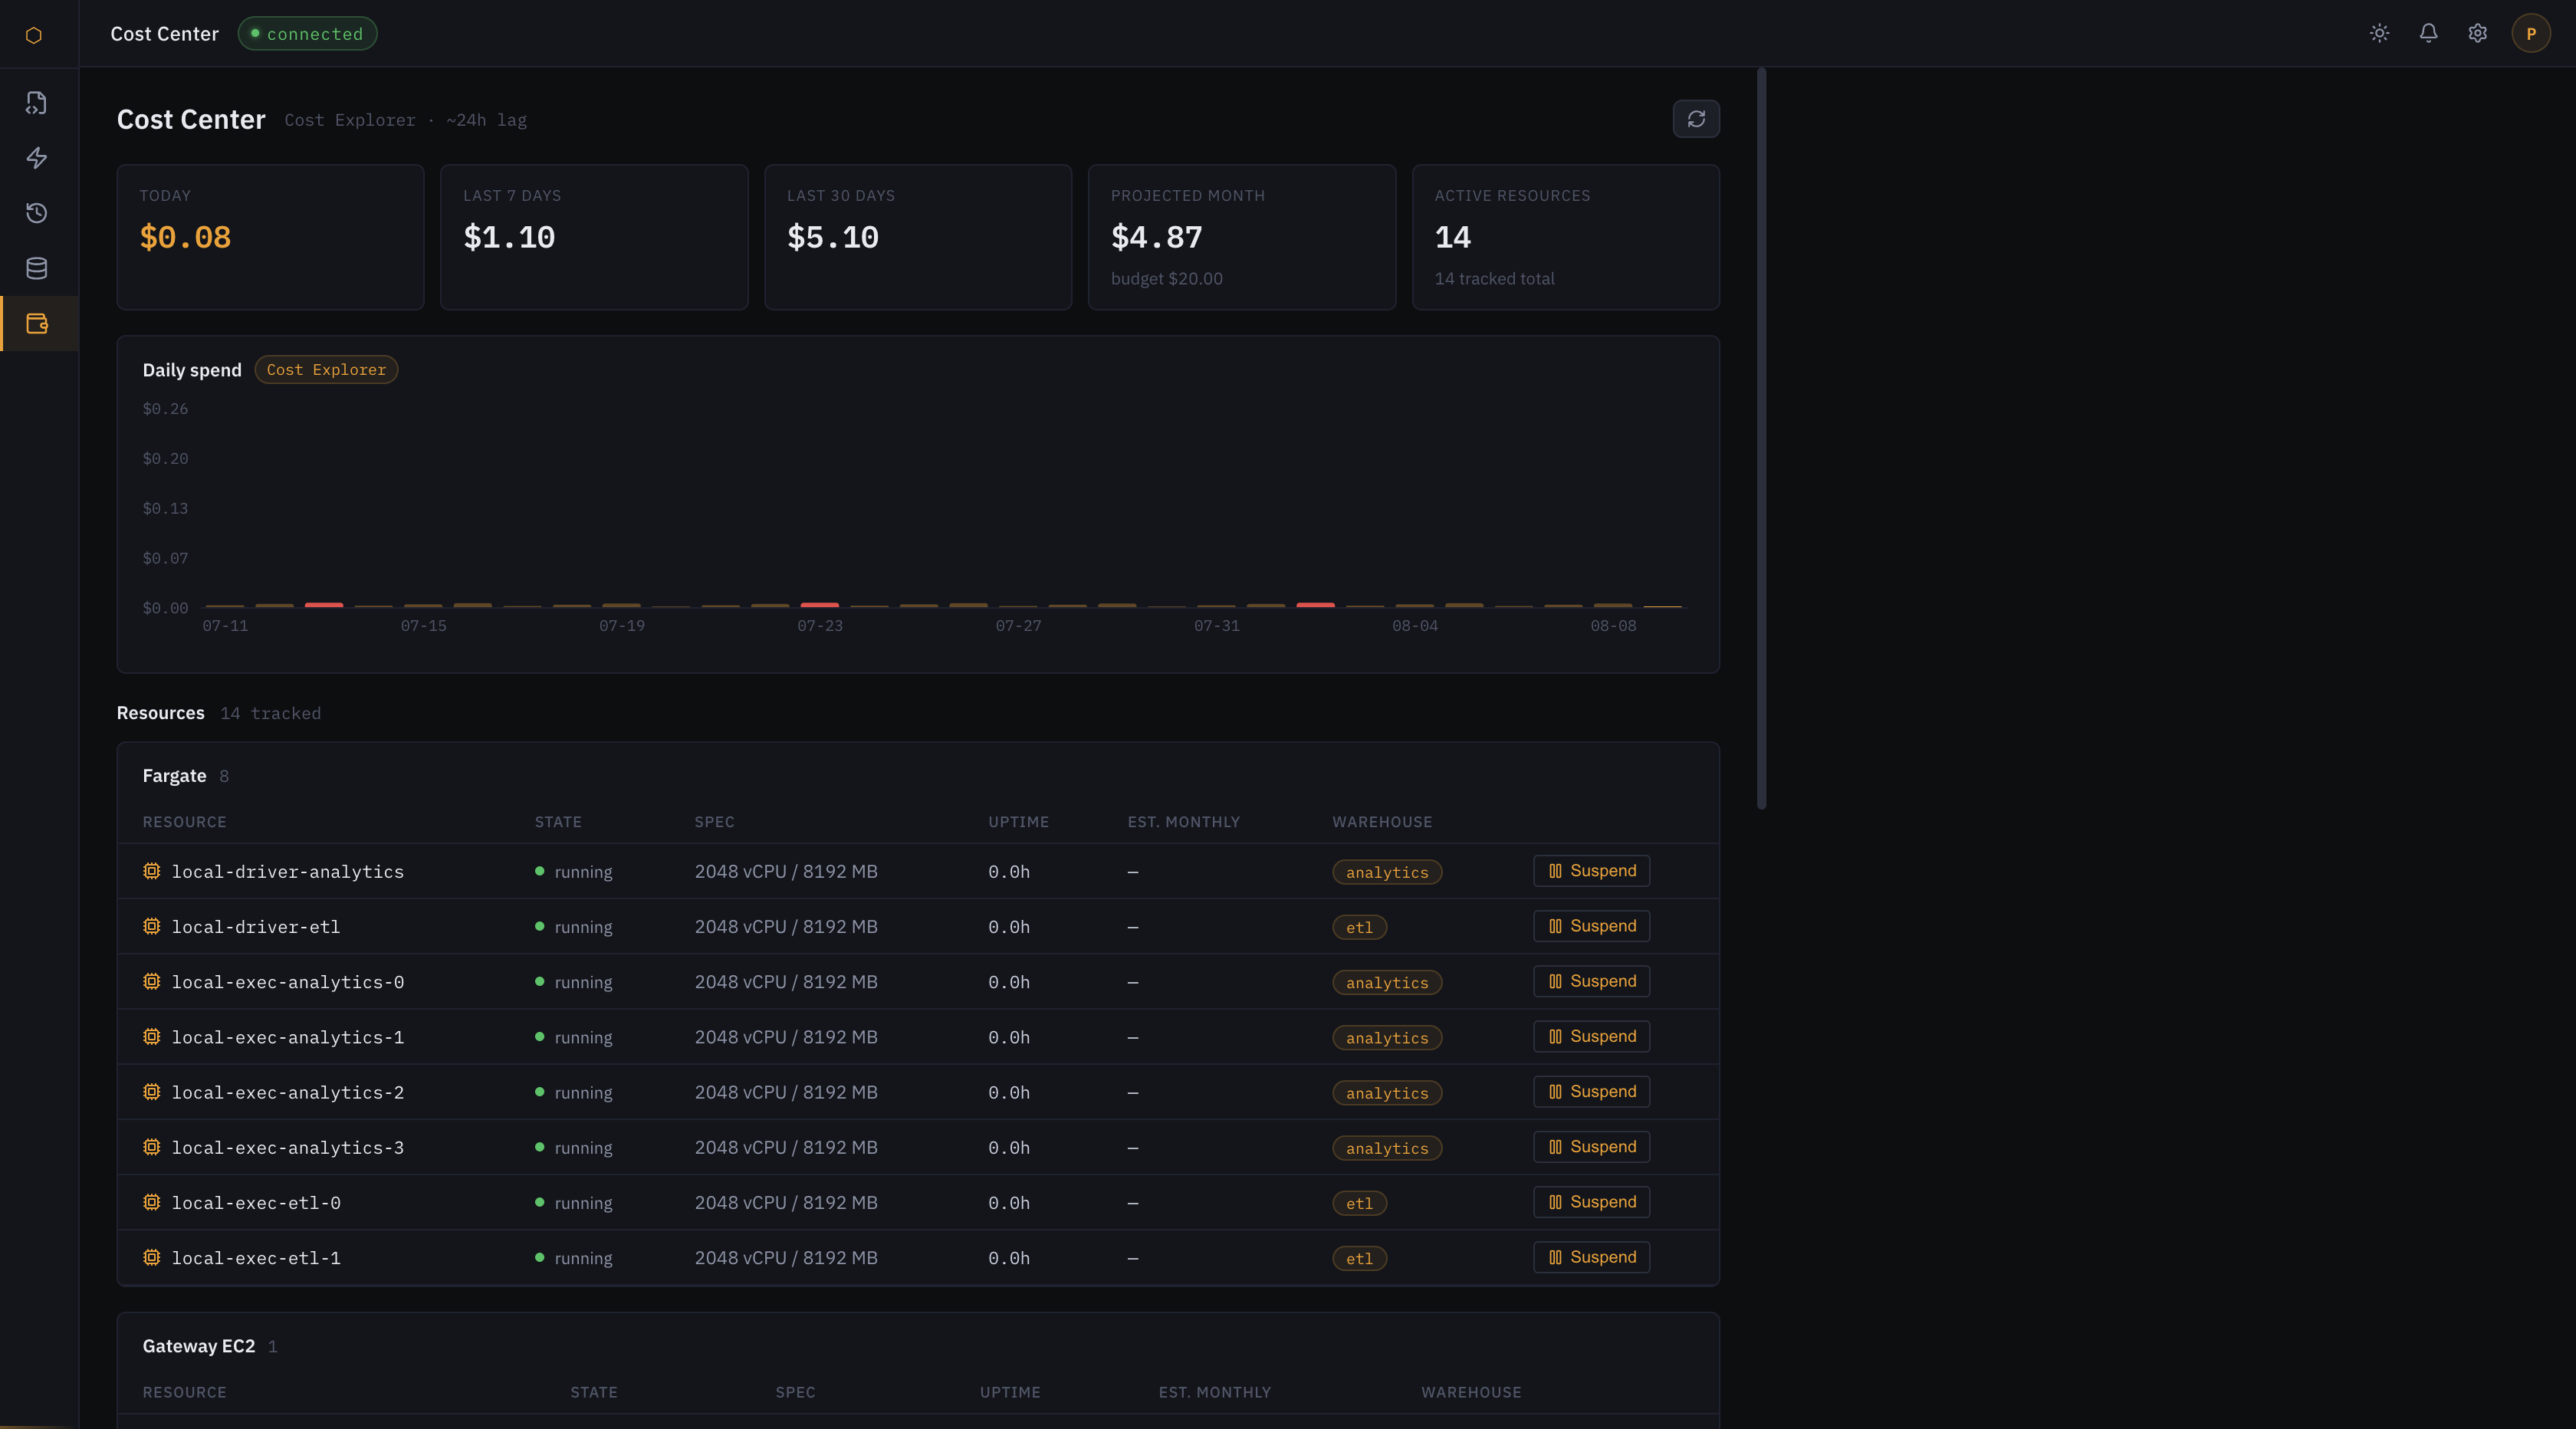
Task: Suspend local-exec-analytics-2
Action: click(1591, 1091)
